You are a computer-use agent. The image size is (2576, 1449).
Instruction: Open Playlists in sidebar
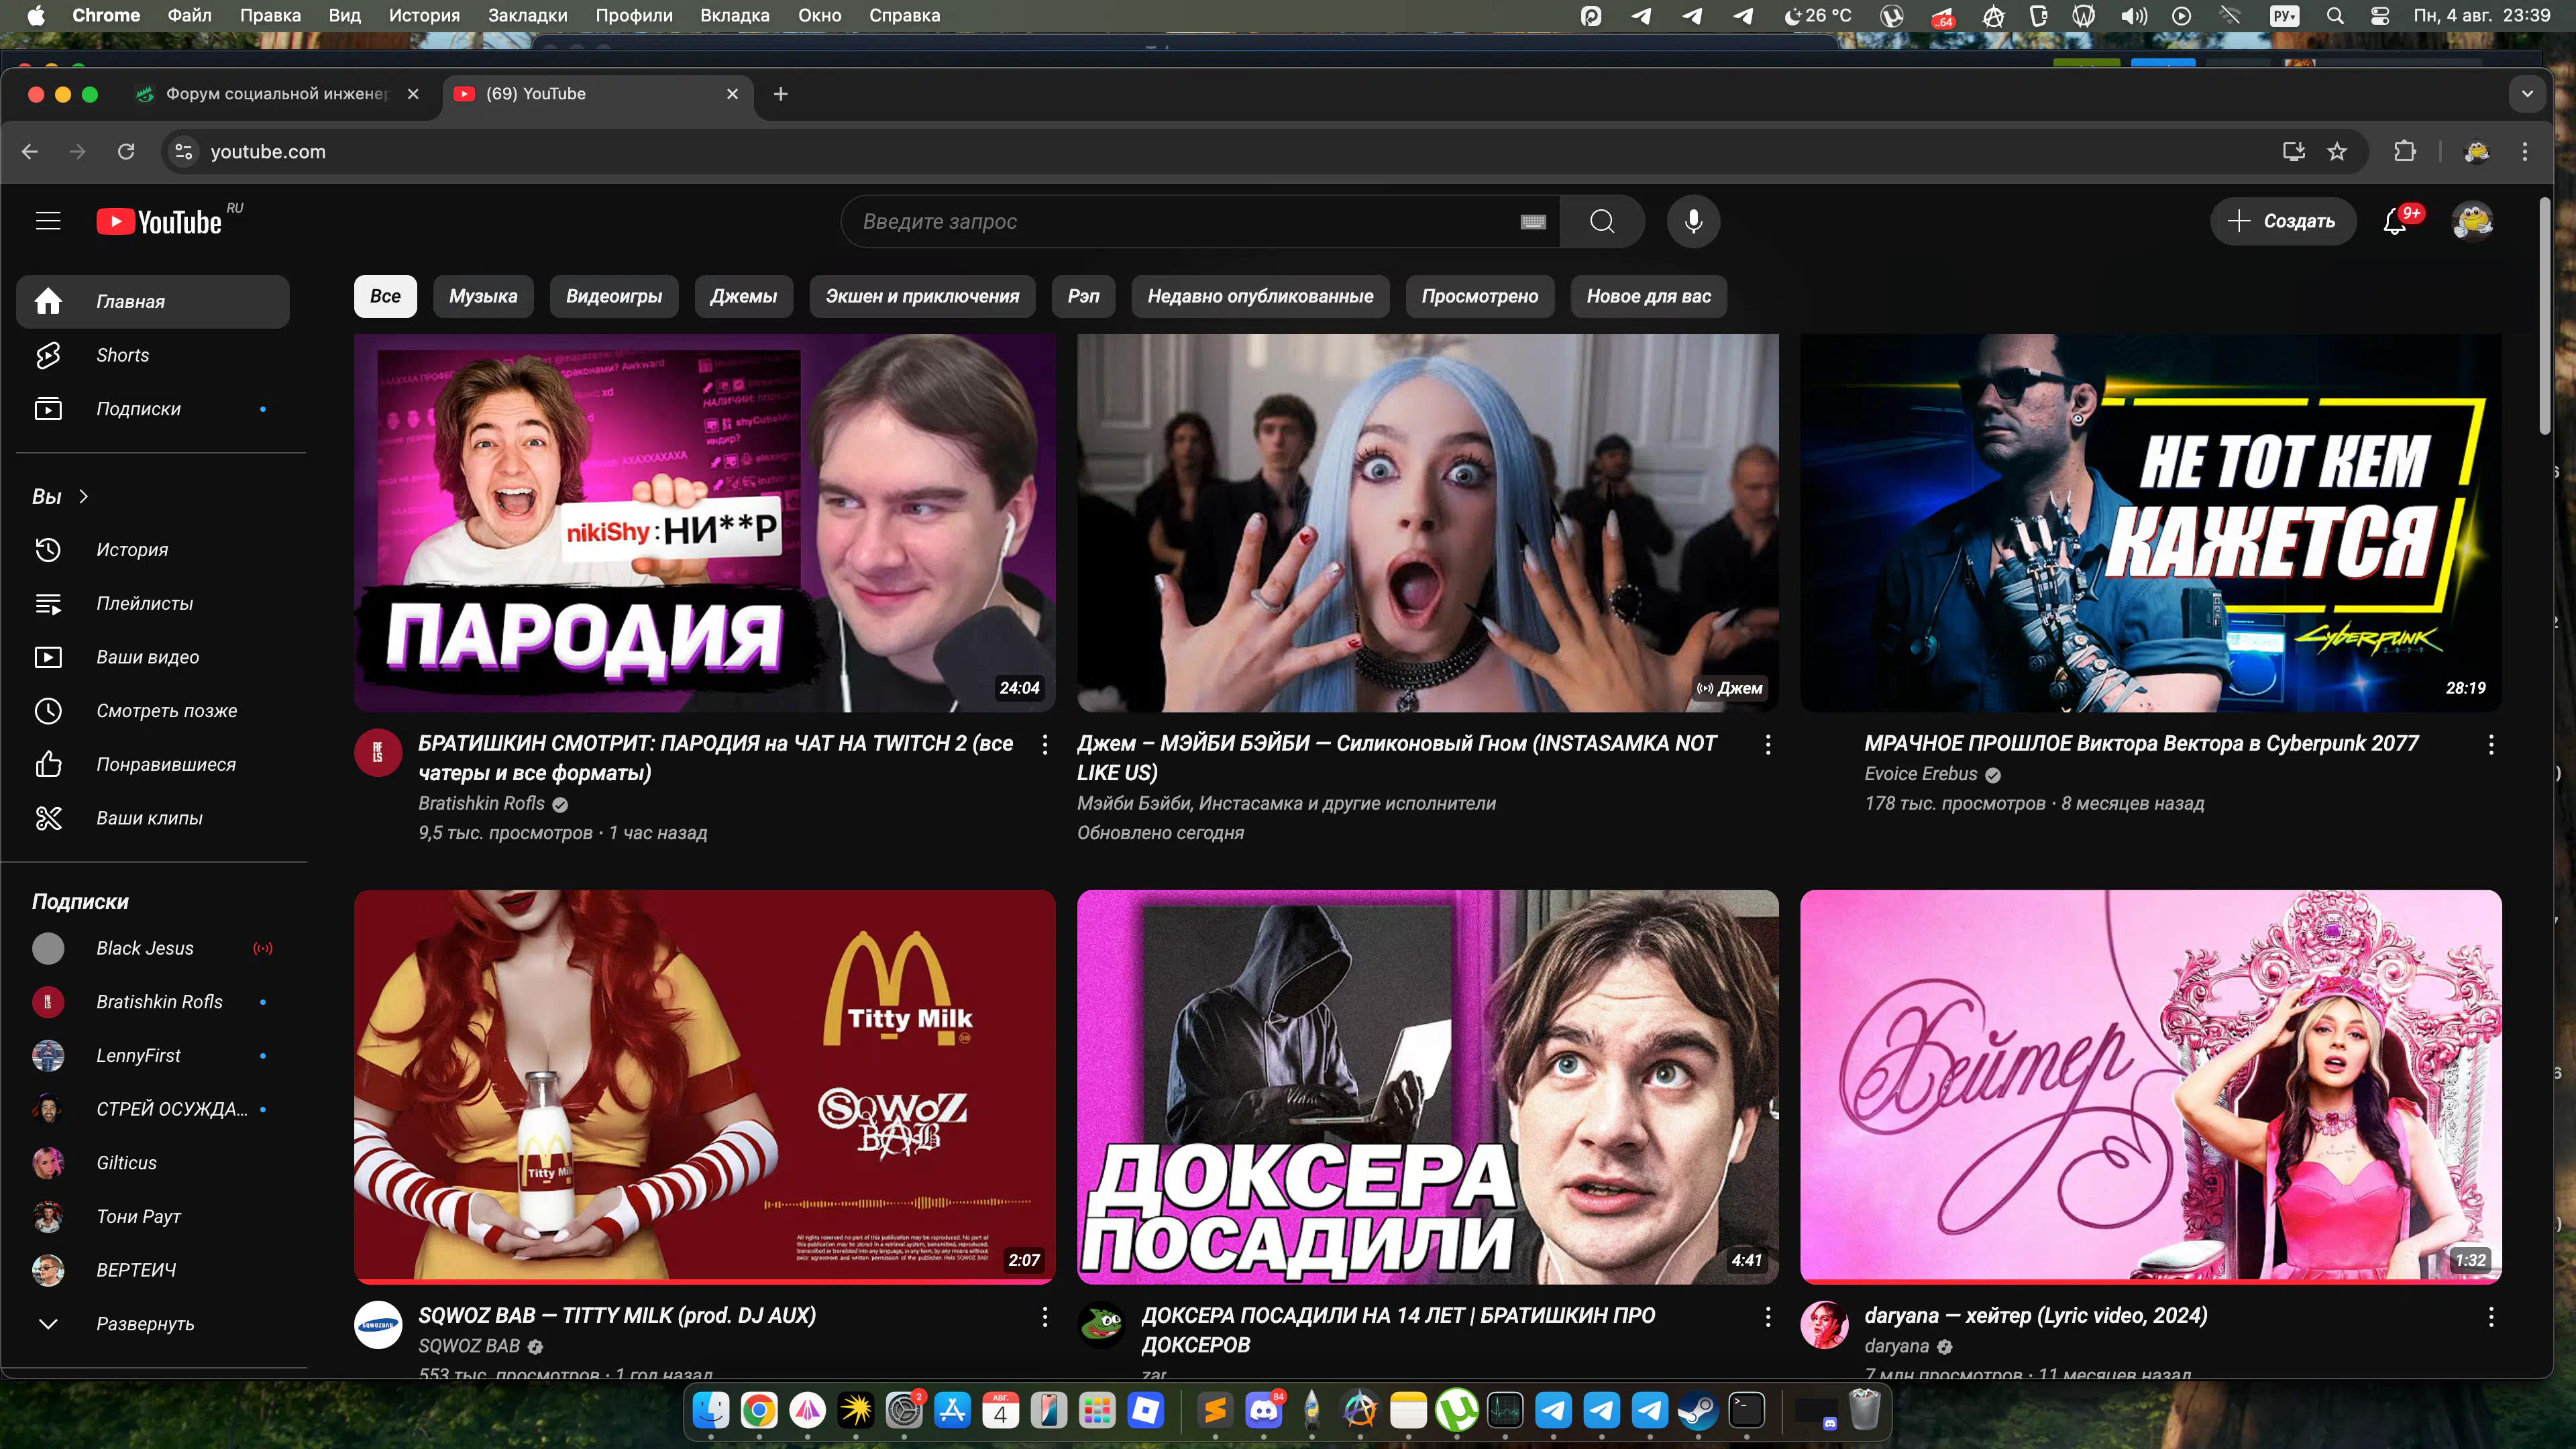pos(153,603)
